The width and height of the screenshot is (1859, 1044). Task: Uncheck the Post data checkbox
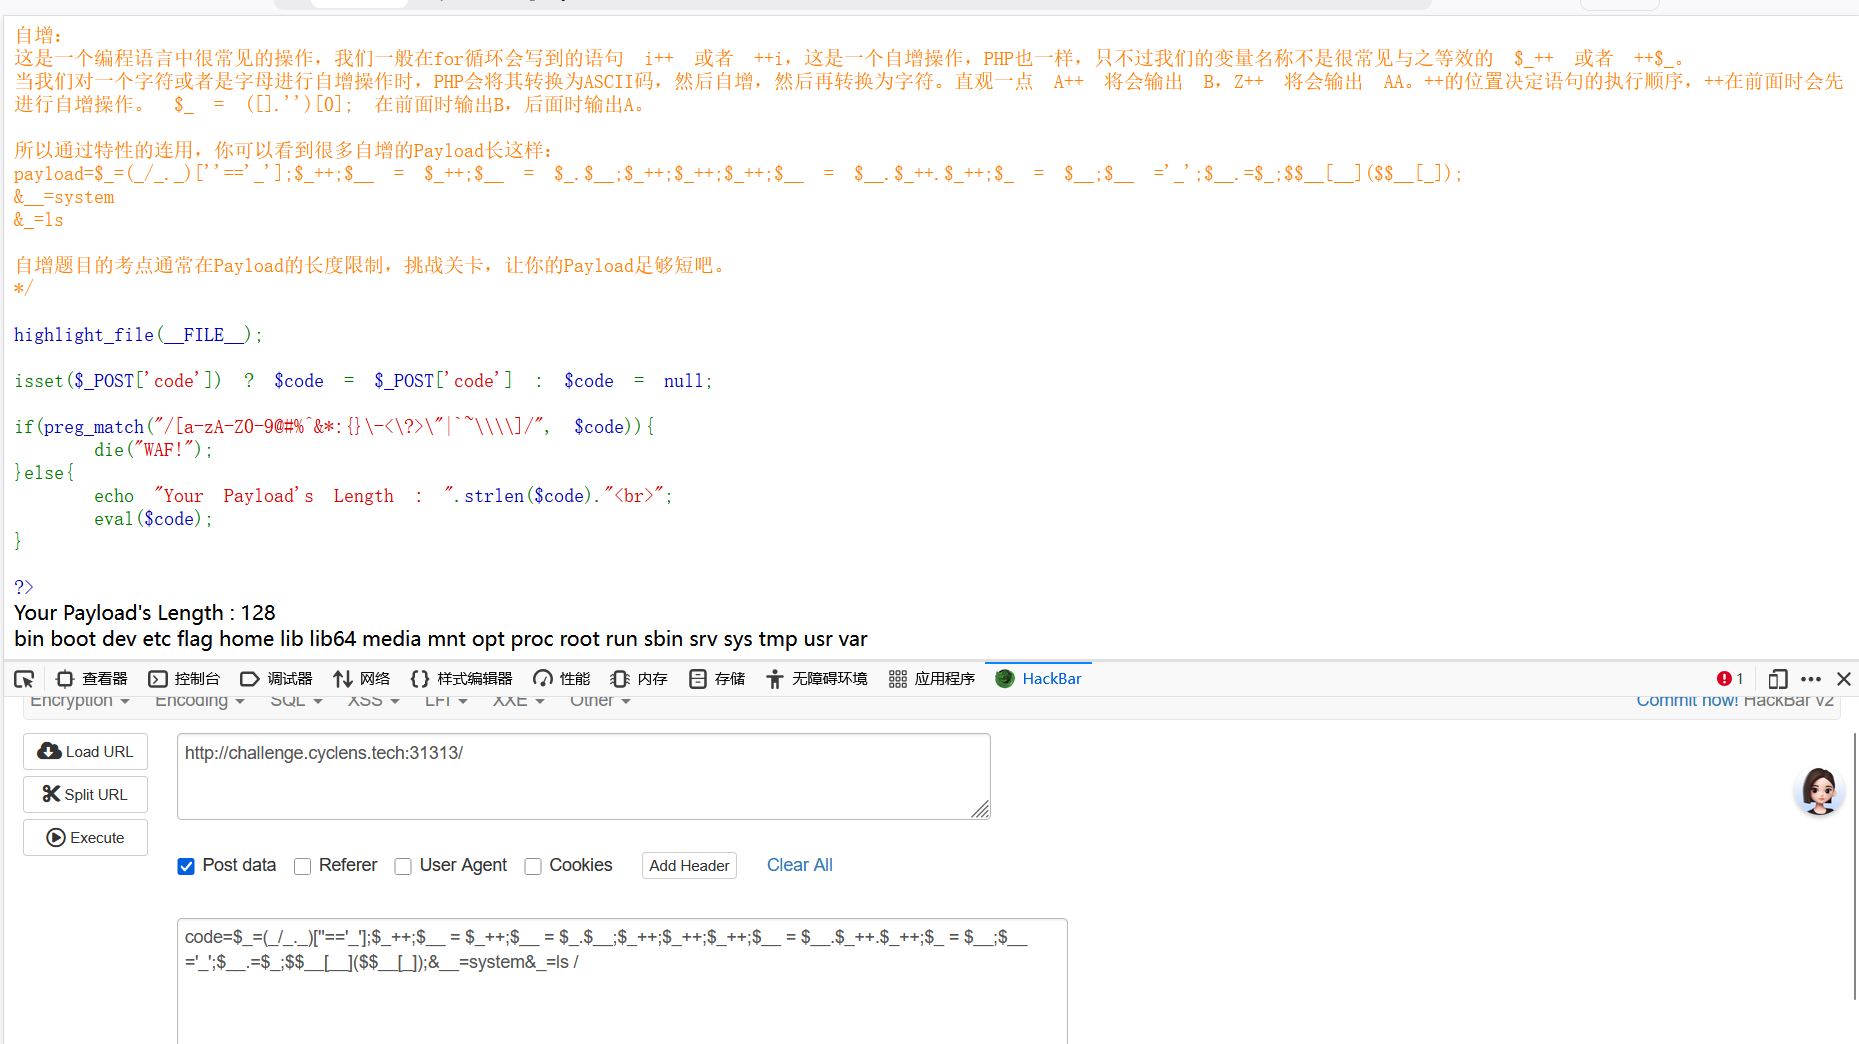(x=186, y=866)
